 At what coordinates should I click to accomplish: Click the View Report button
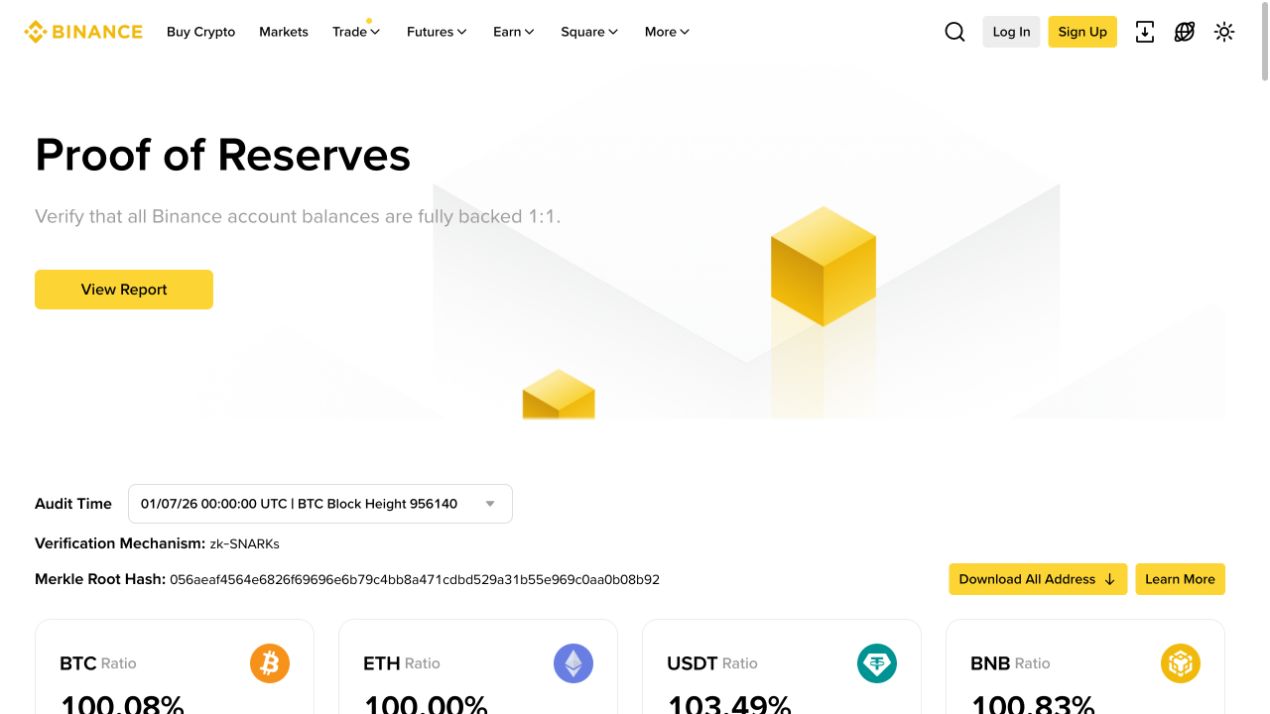tap(124, 289)
